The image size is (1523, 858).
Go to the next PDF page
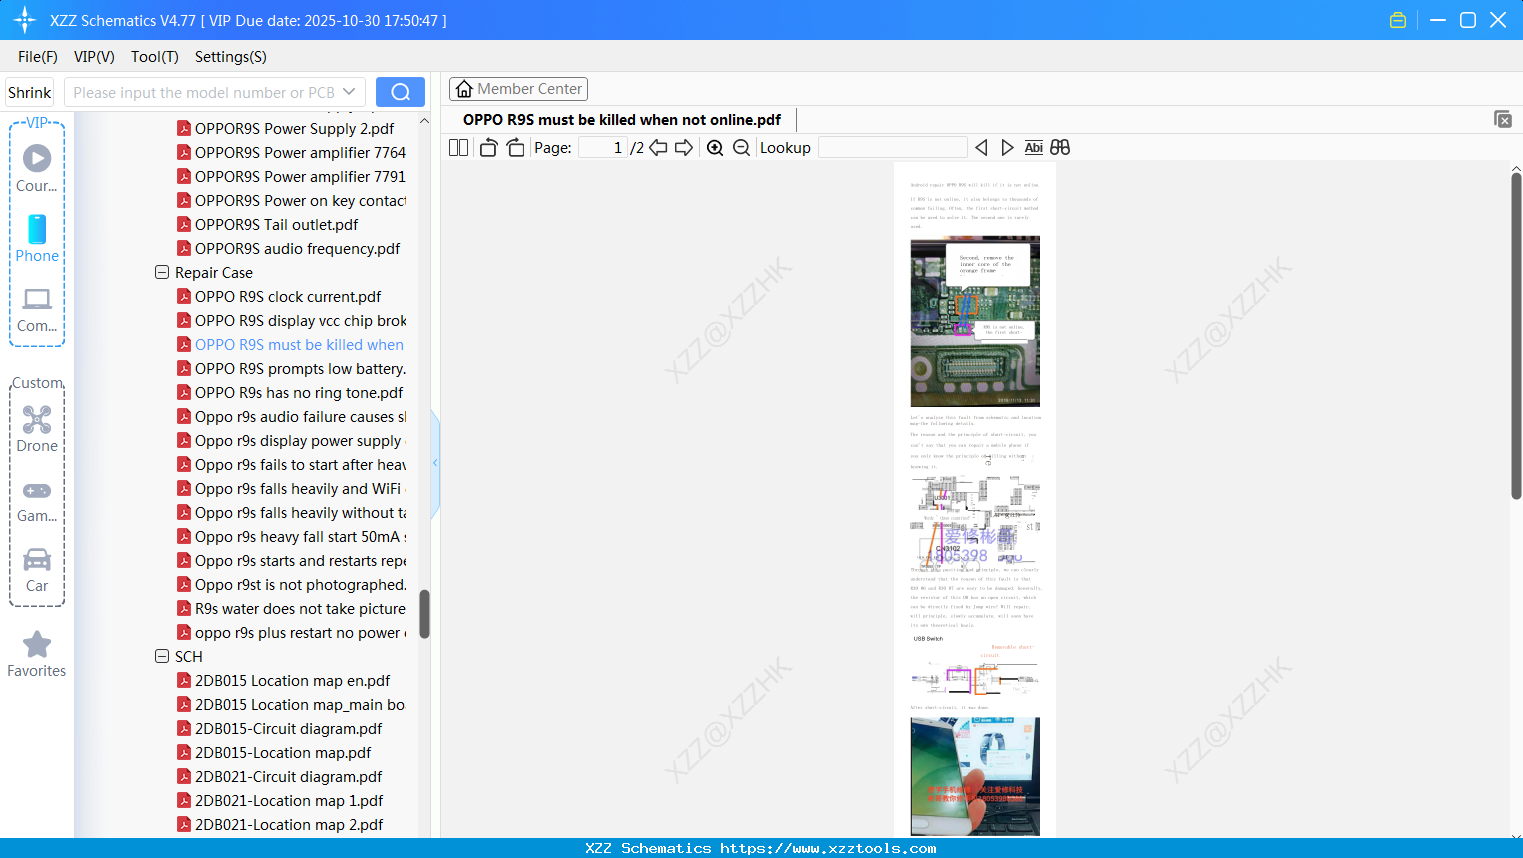pos(684,148)
